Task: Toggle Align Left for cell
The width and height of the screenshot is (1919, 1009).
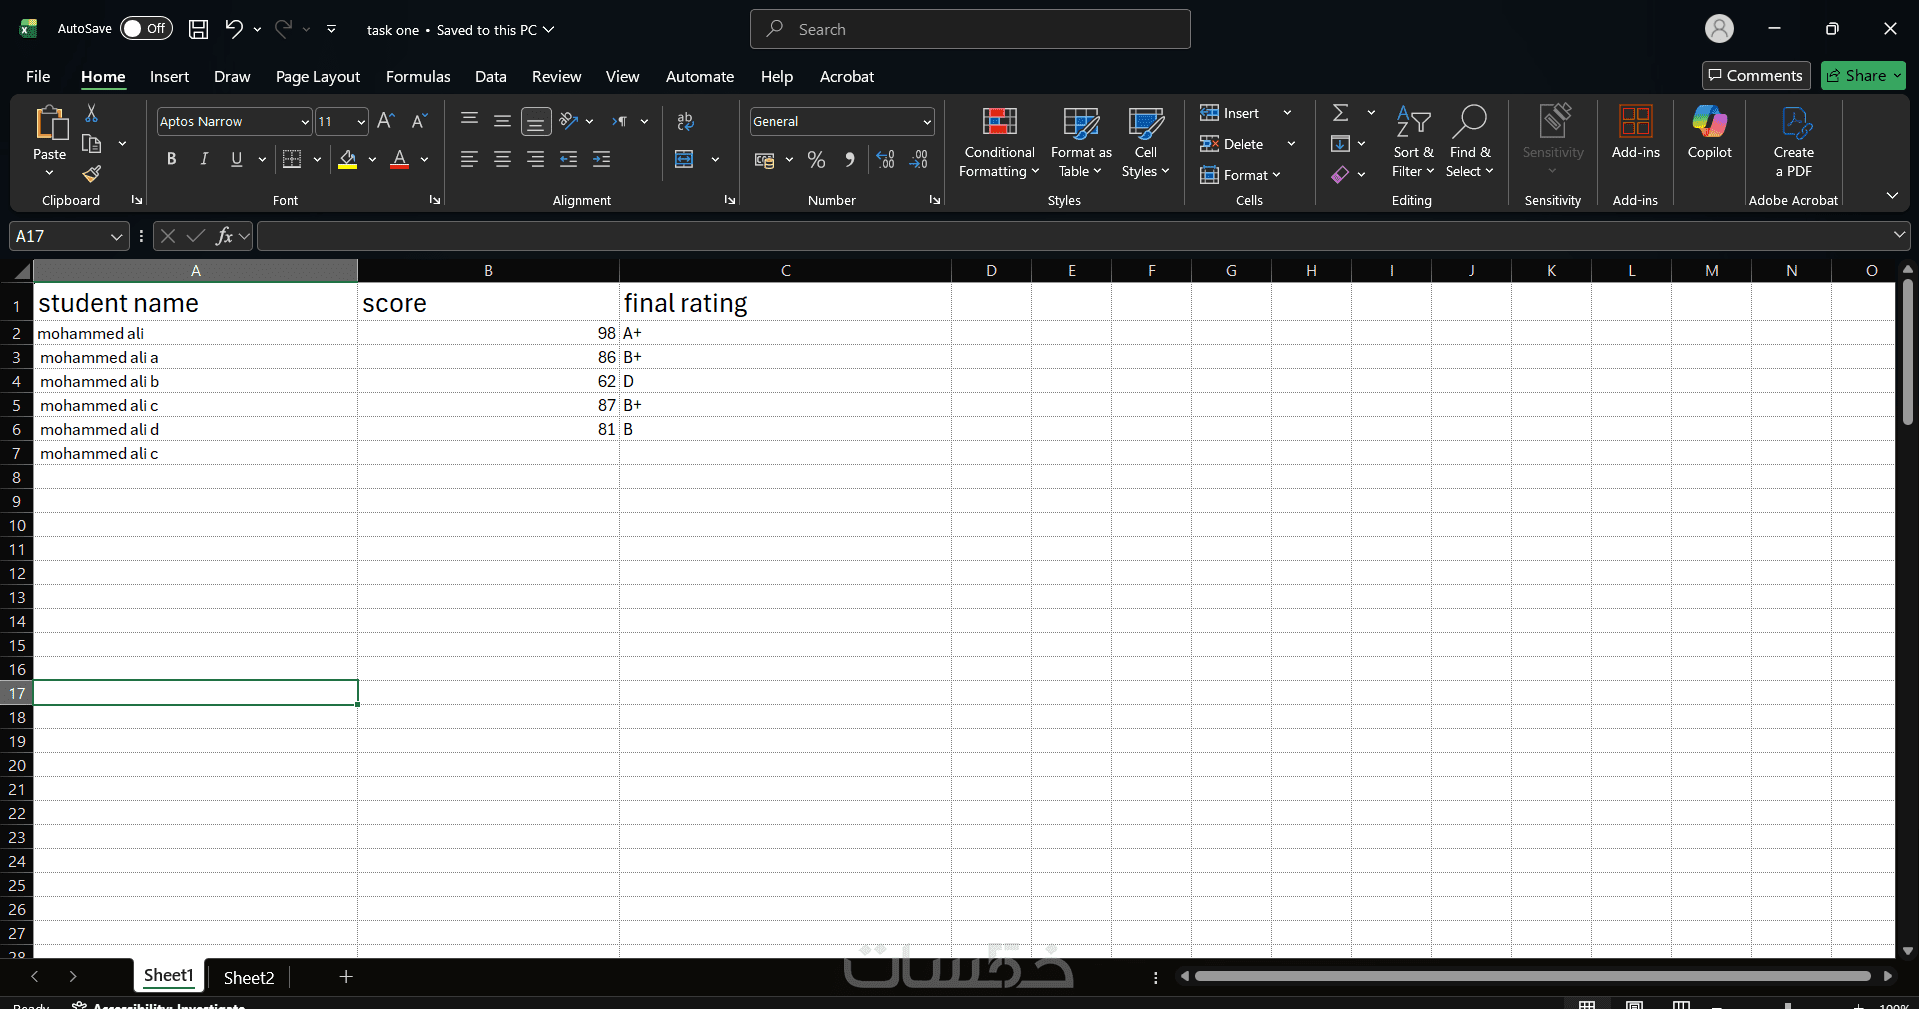Action: pos(469,159)
